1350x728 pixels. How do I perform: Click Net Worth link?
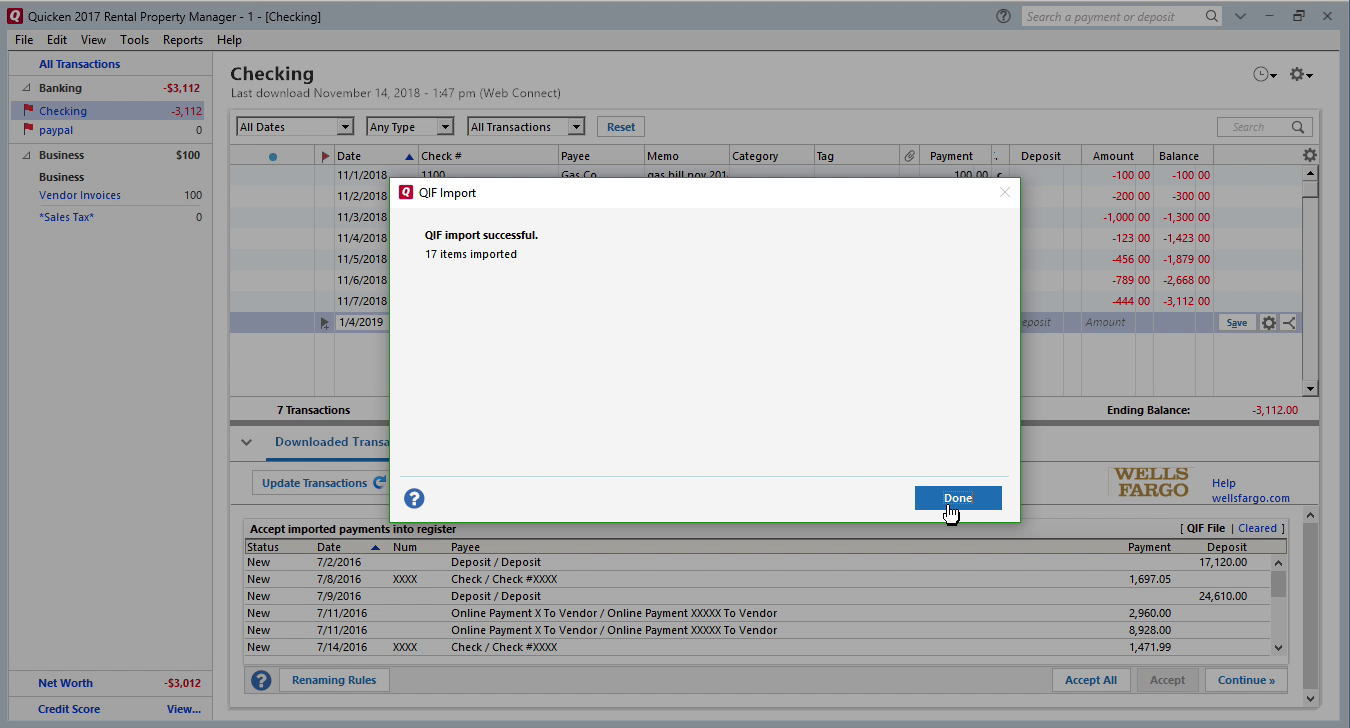click(65, 683)
